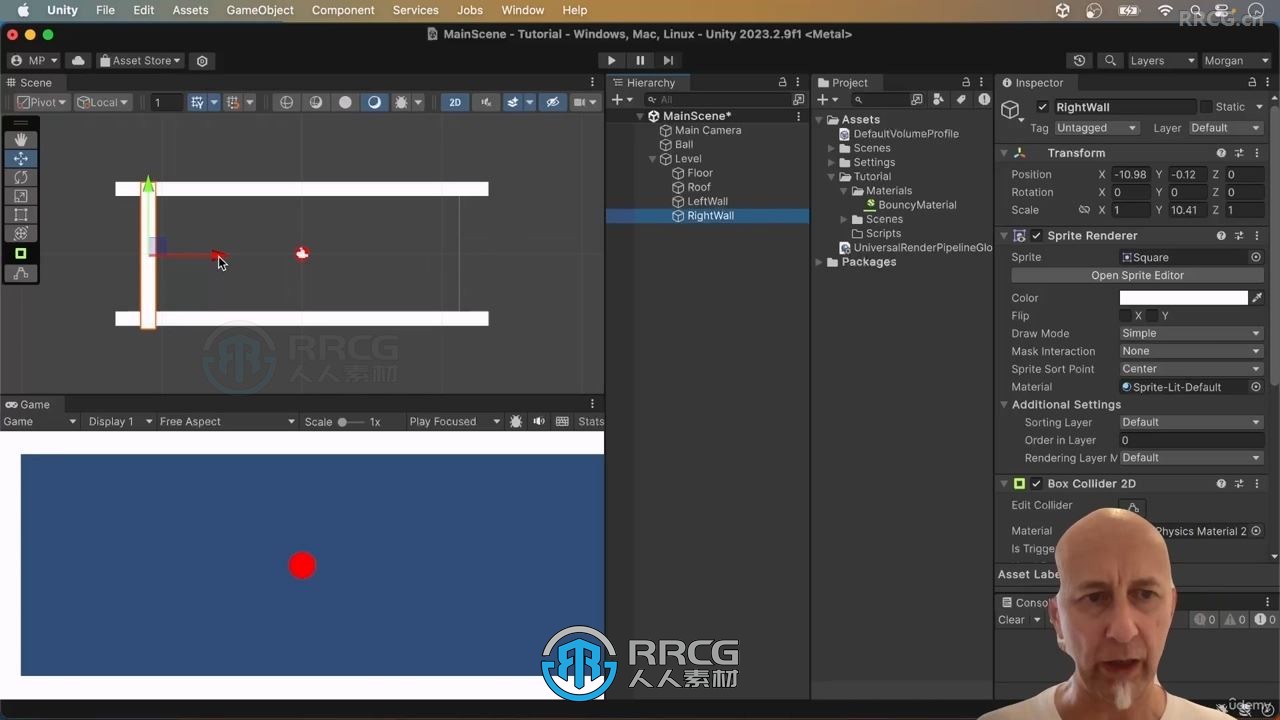This screenshot has width=1280, height=720.
Task: Click the Stats button in Game view
Action: tap(591, 422)
